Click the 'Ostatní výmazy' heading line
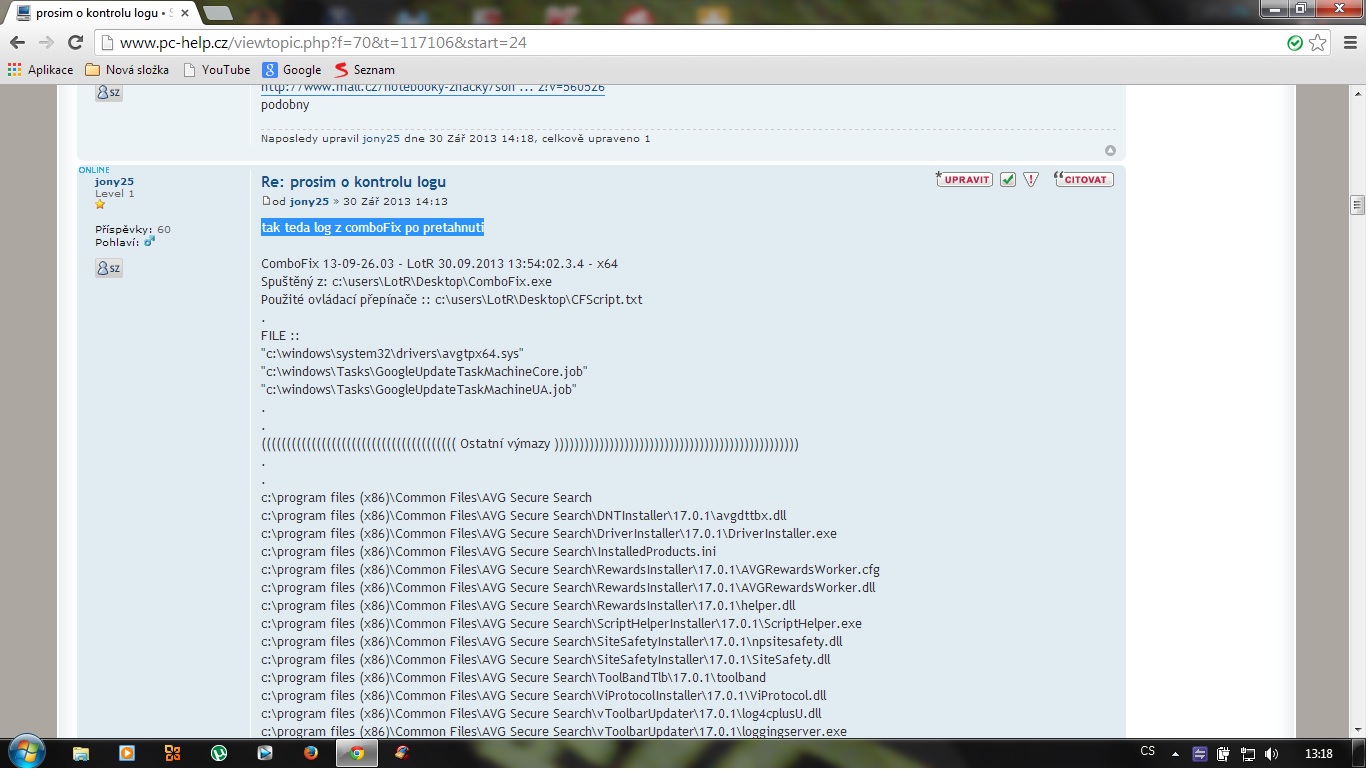Viewport: 1369px width, 771px height. pyautogui.click(x=530, y=444)
